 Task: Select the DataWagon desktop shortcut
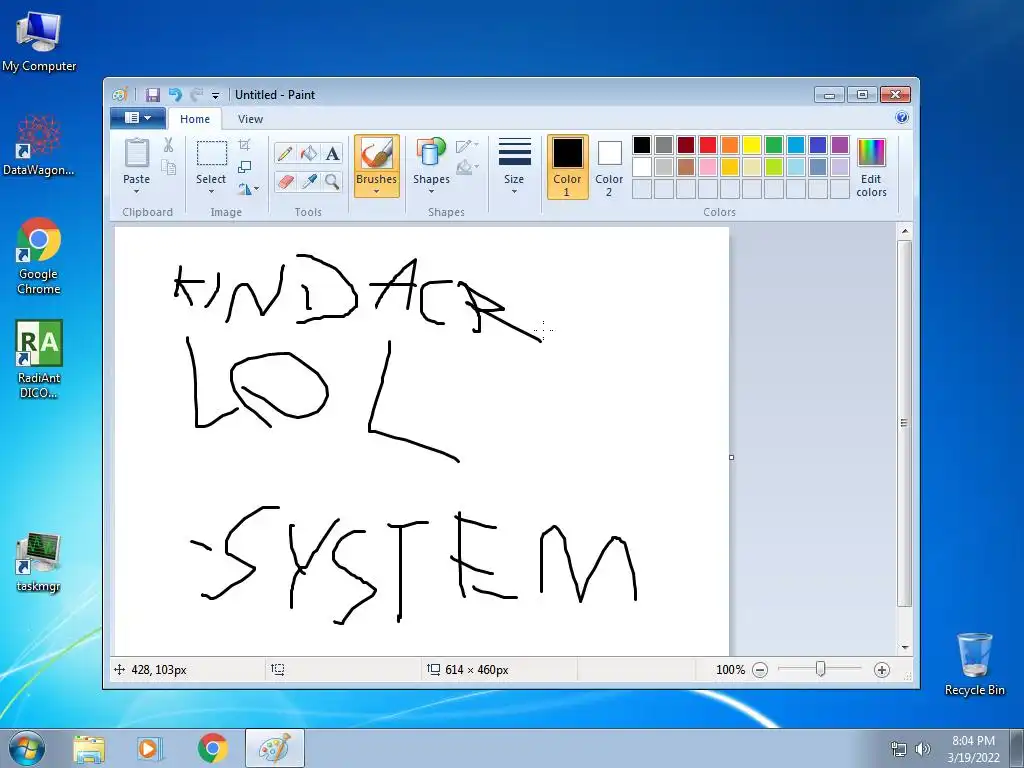pos(39,145)
